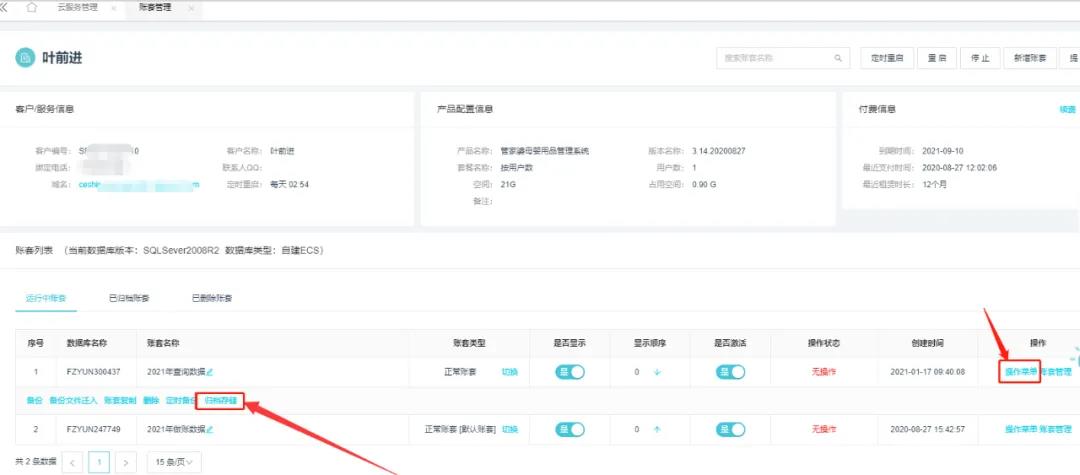Expand 操作菜单 for row FZYUN247749

pyautogui.click(x=1020, y=429)
